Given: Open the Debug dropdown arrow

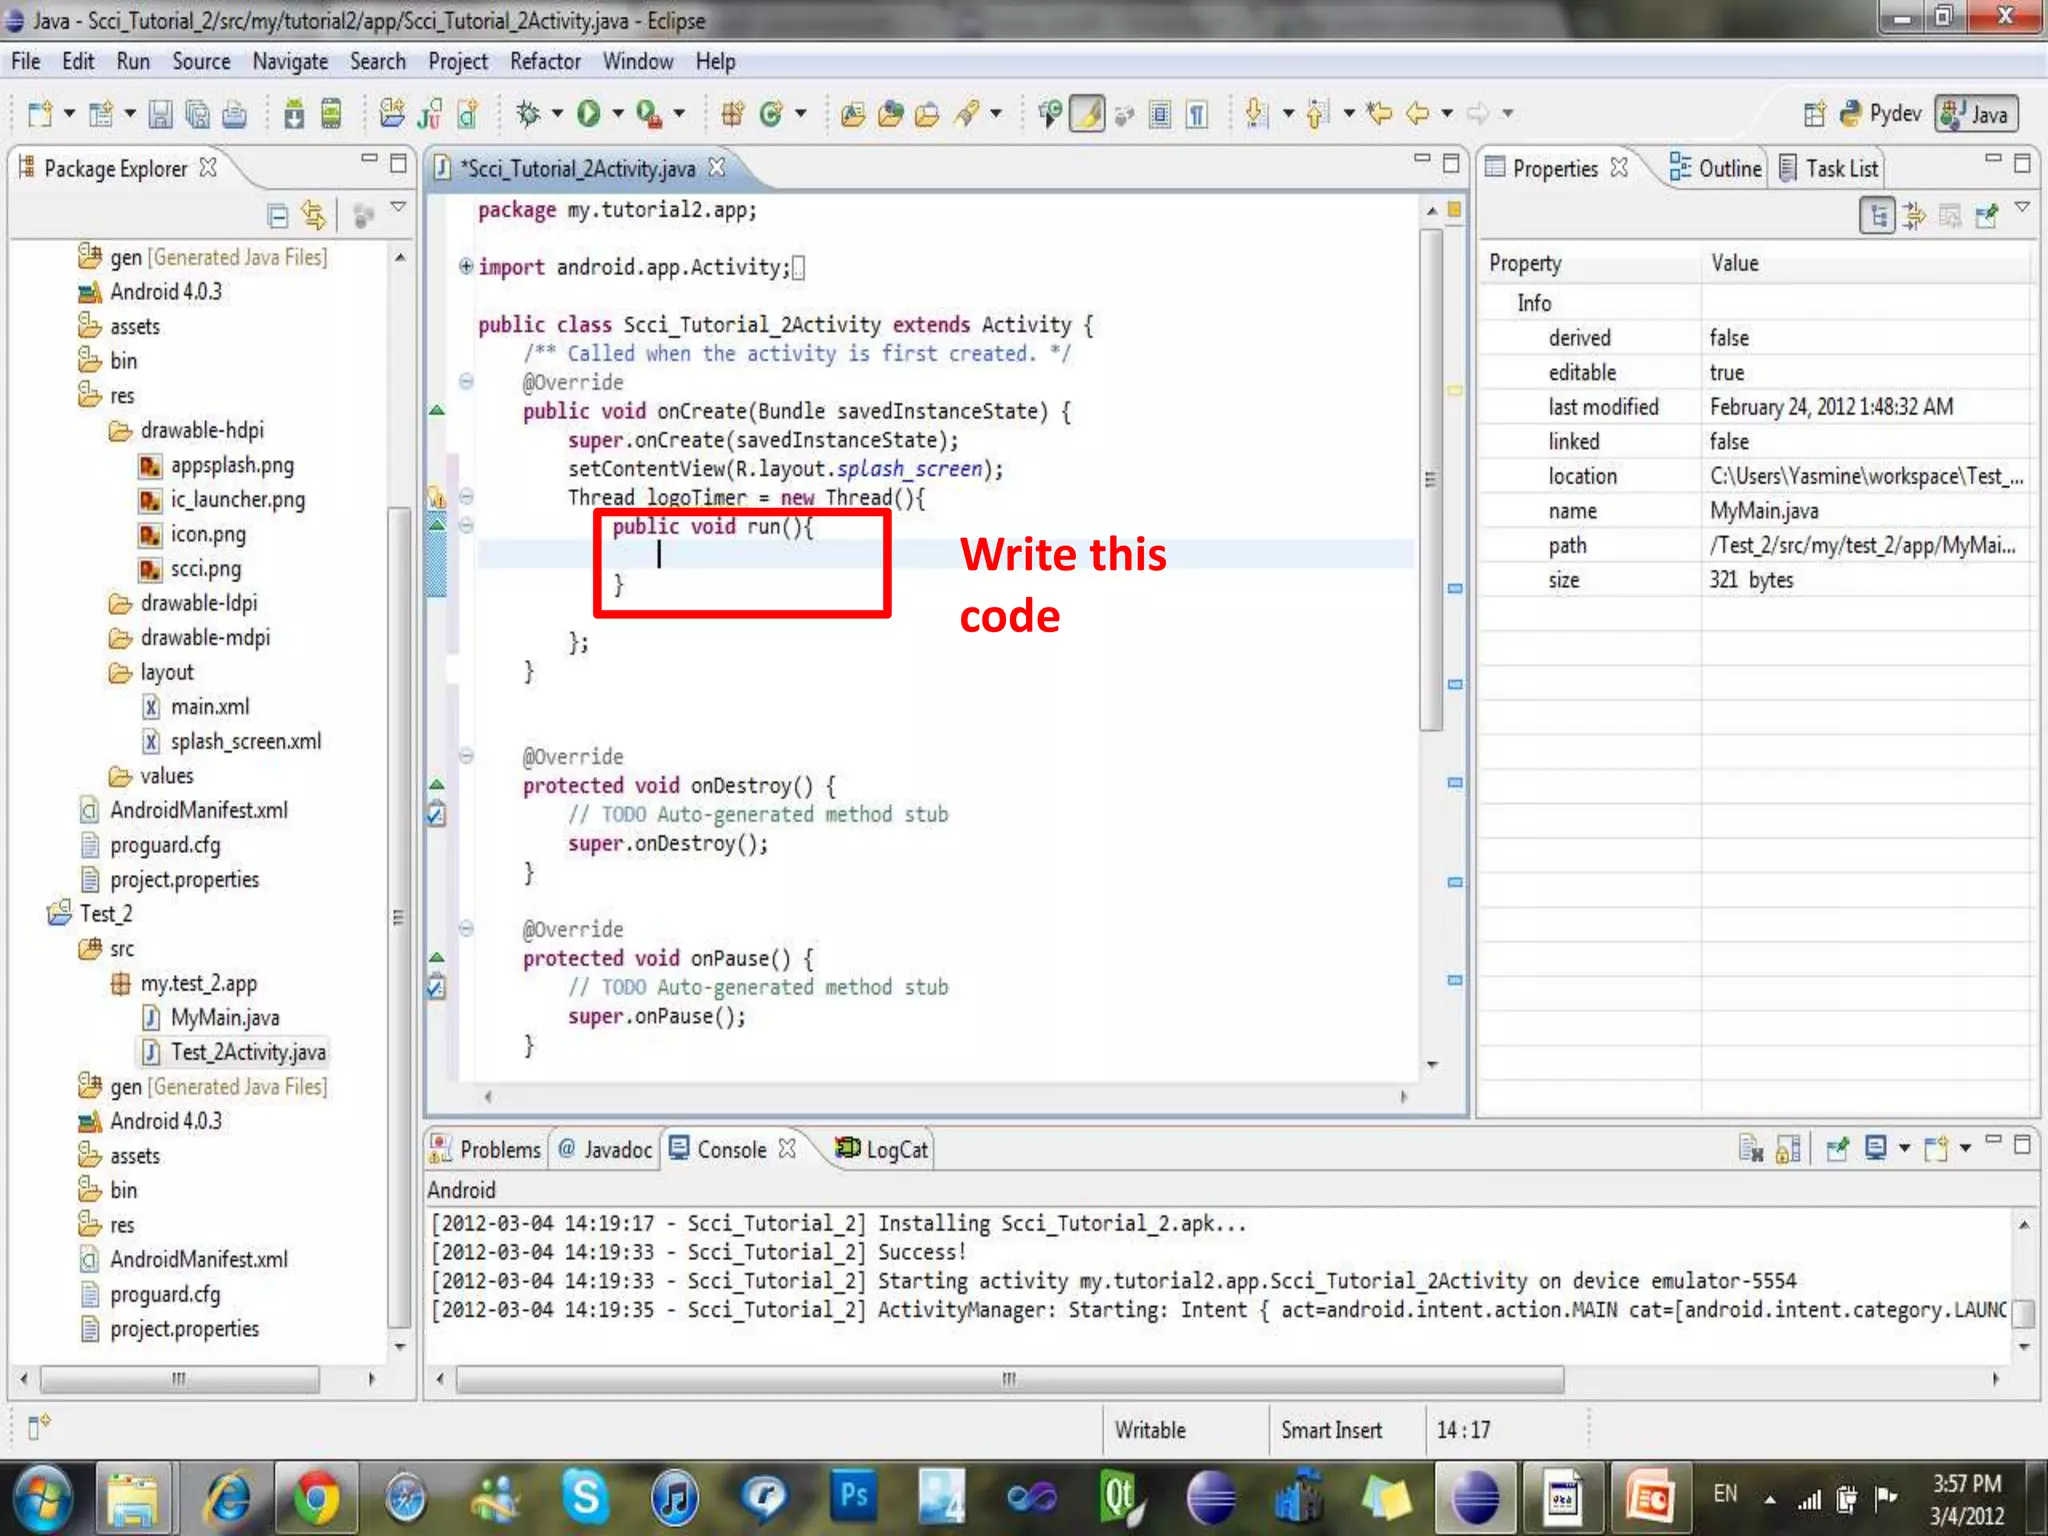Looking at the screenshot, I should coord(557,113).
